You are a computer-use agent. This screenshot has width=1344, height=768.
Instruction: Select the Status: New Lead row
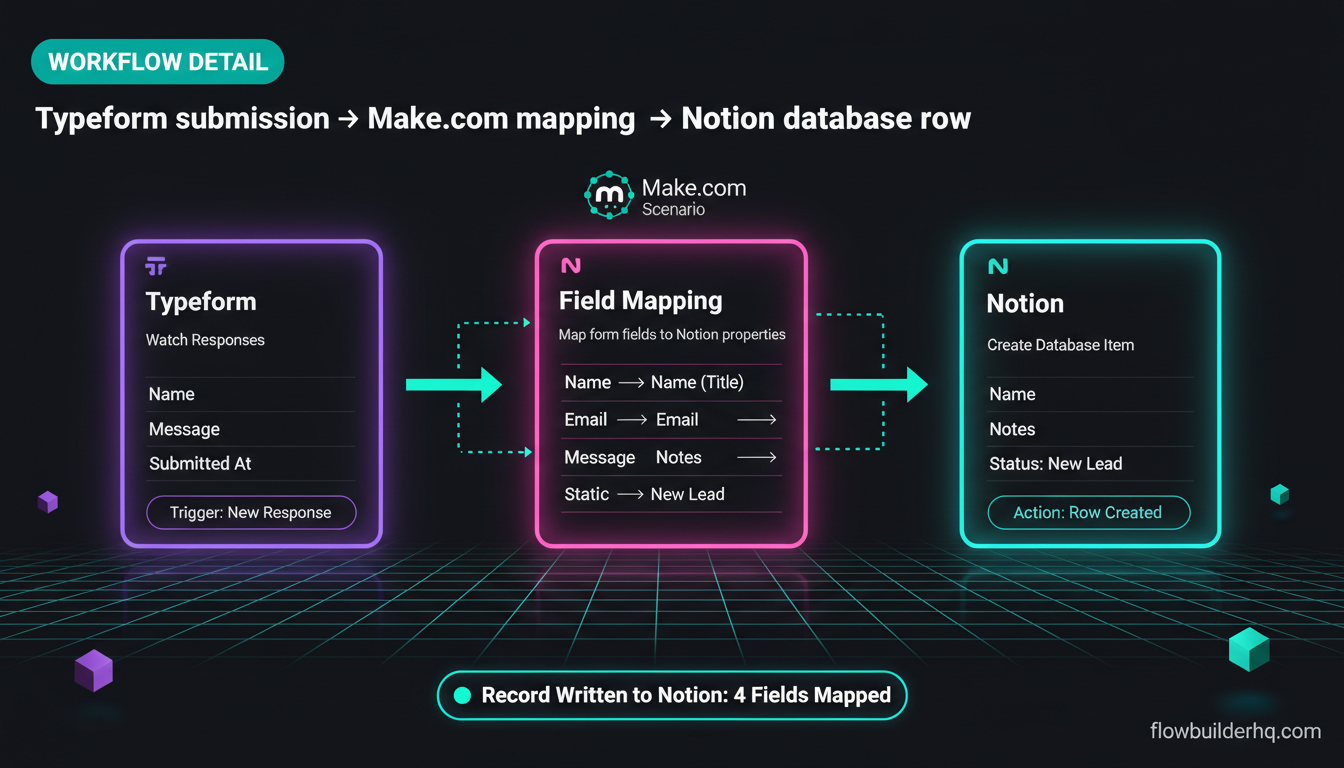[1090, 464]
